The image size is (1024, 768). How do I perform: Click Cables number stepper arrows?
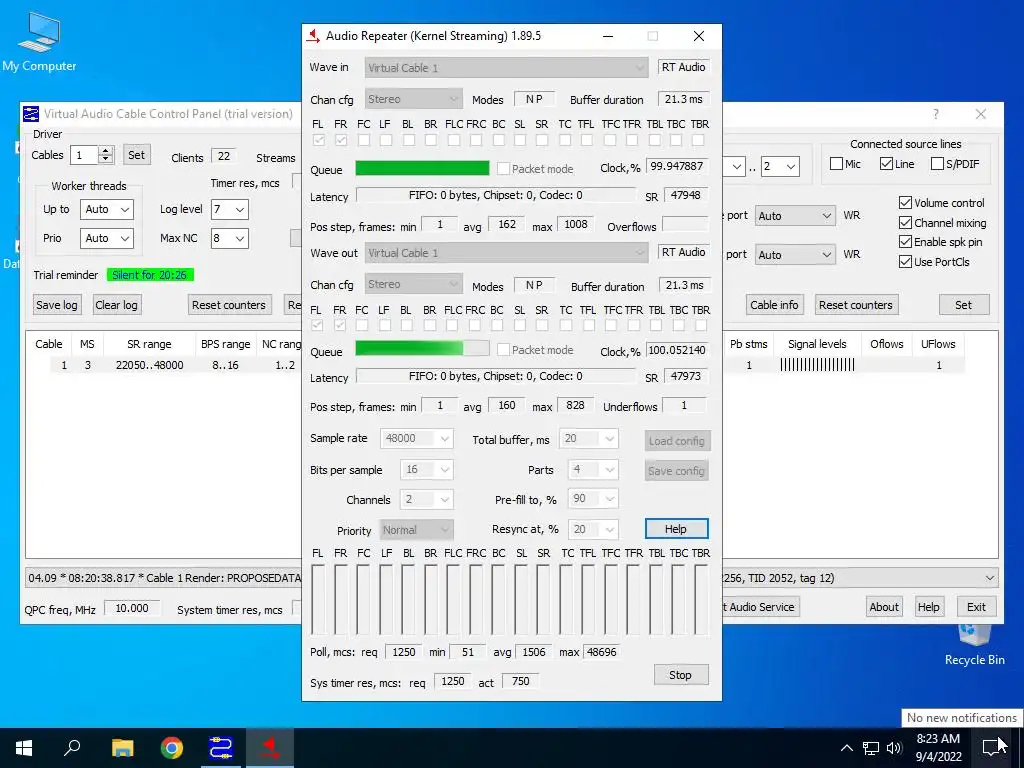point(106,155)
